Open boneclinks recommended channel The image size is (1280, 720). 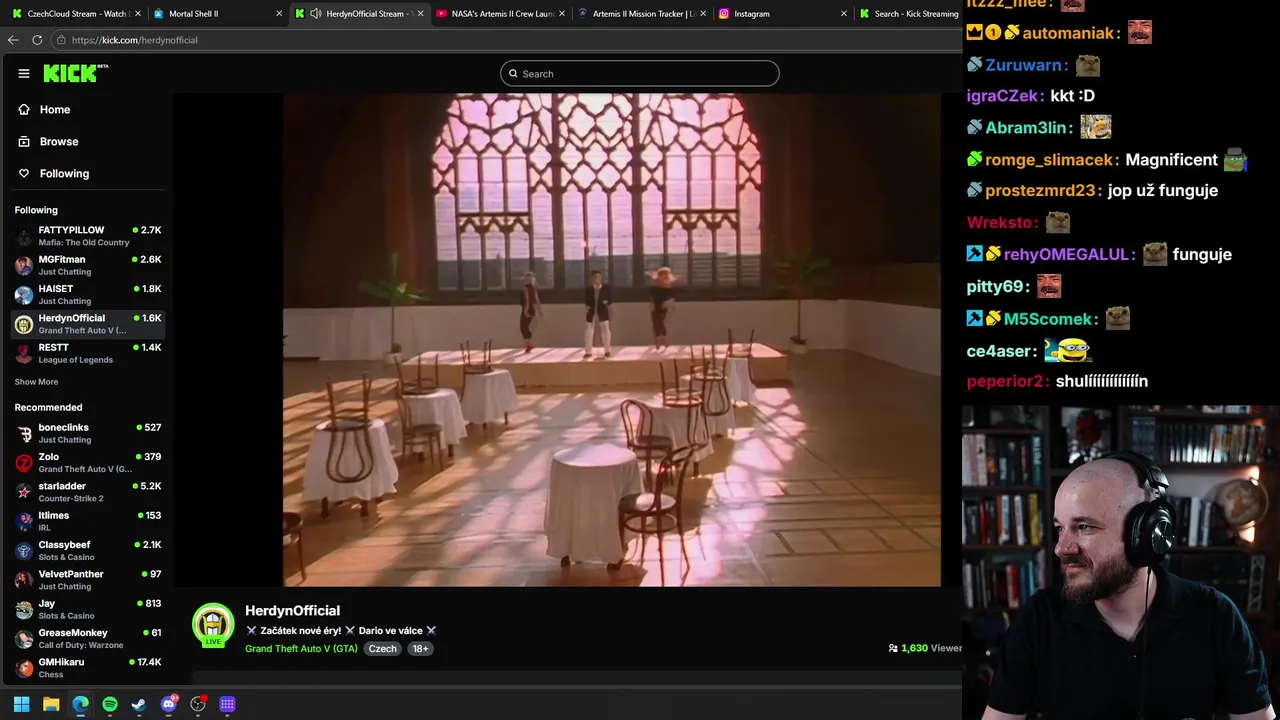click(x=88, y=433)
